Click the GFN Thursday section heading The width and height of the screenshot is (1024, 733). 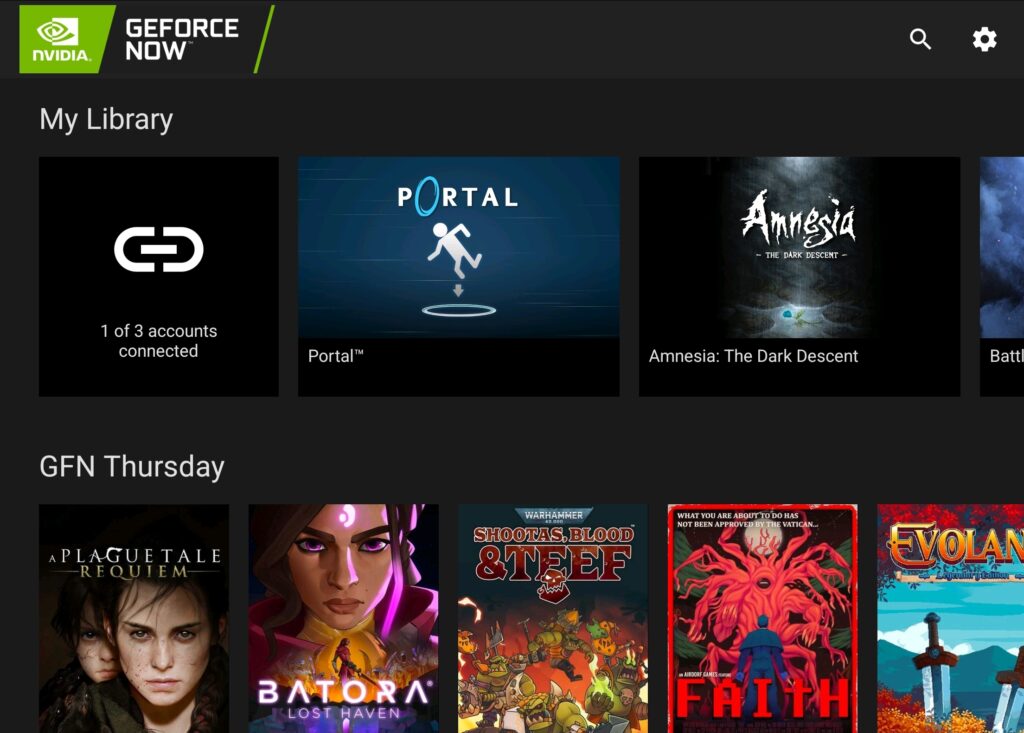[x=132, y=467]
